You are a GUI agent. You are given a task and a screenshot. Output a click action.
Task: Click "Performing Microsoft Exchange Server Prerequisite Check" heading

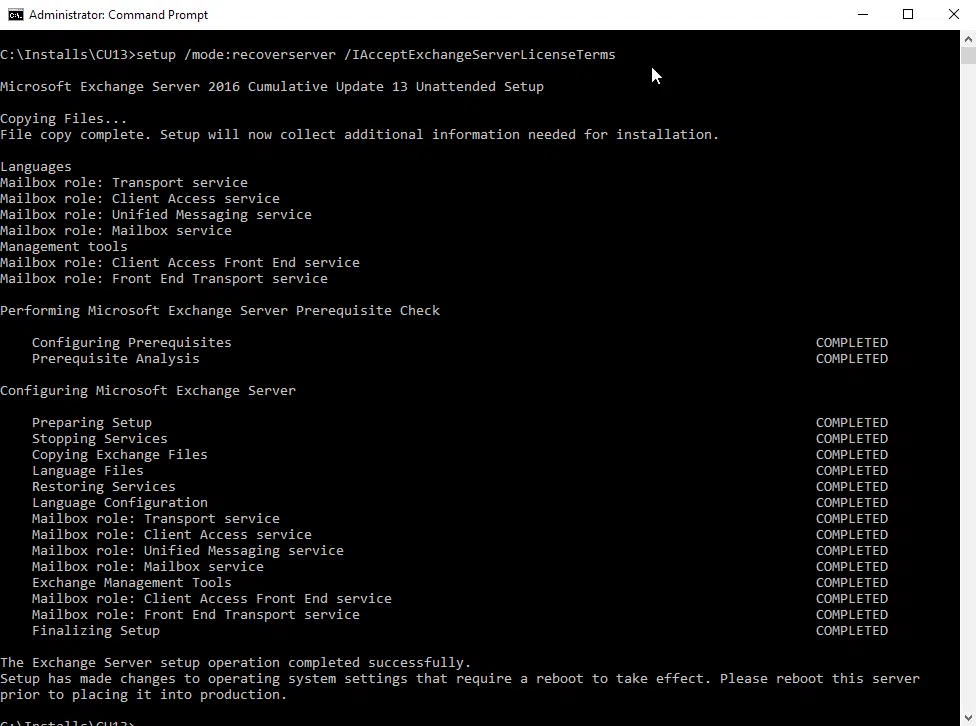coord(220,311)
